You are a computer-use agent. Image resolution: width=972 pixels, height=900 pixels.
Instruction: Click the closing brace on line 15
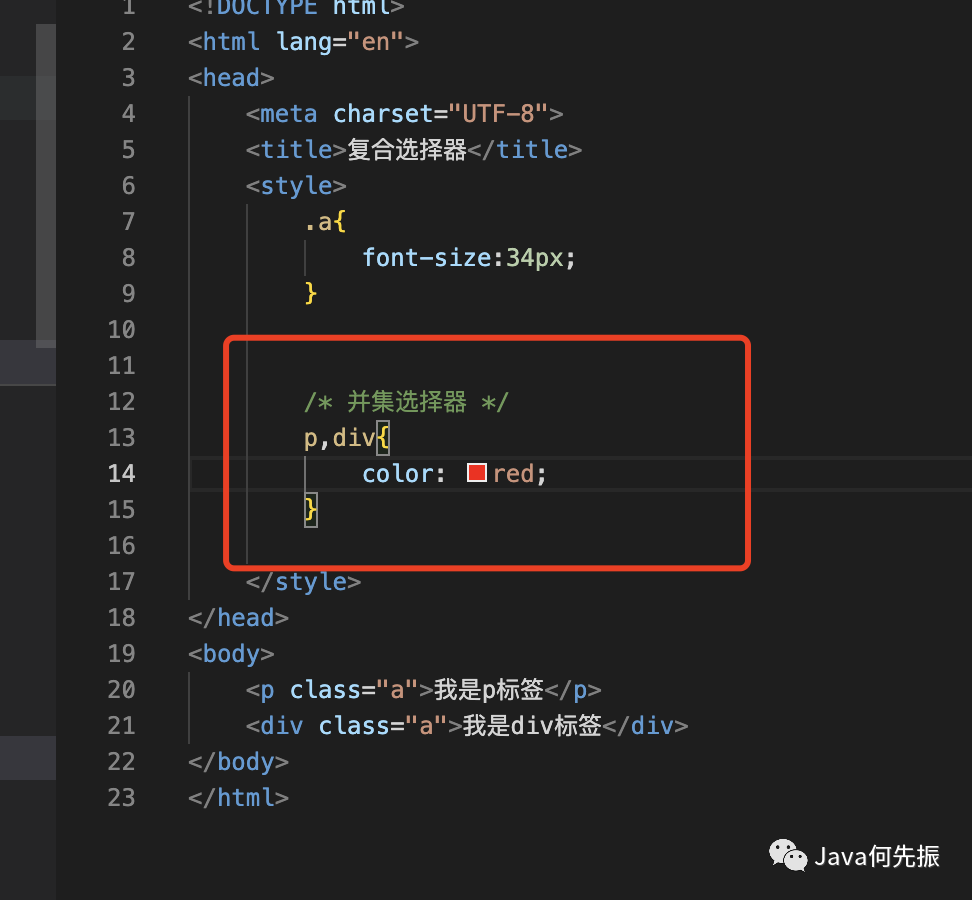311,510
